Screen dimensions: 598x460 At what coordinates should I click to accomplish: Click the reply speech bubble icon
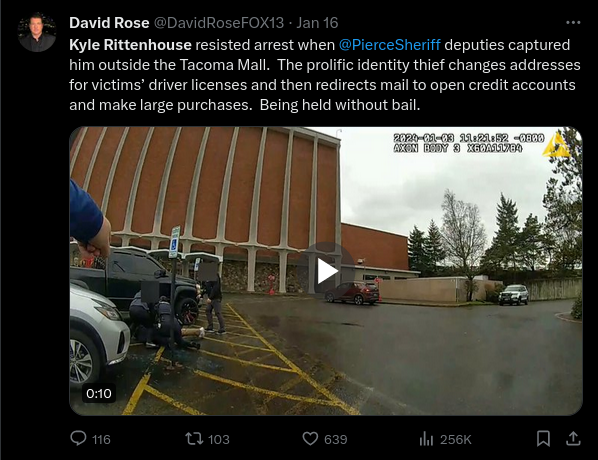79,438
